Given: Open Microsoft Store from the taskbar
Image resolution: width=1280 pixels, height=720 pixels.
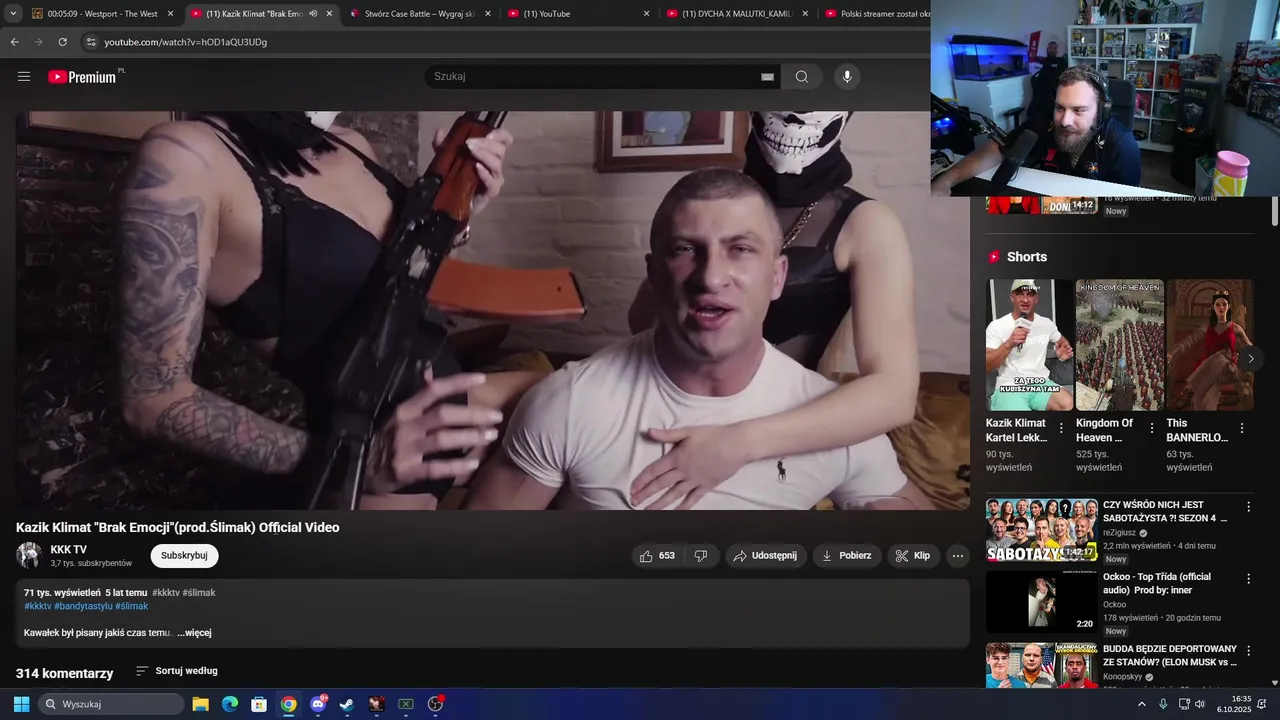Looking at the screenshot, I should click(259, 704).
